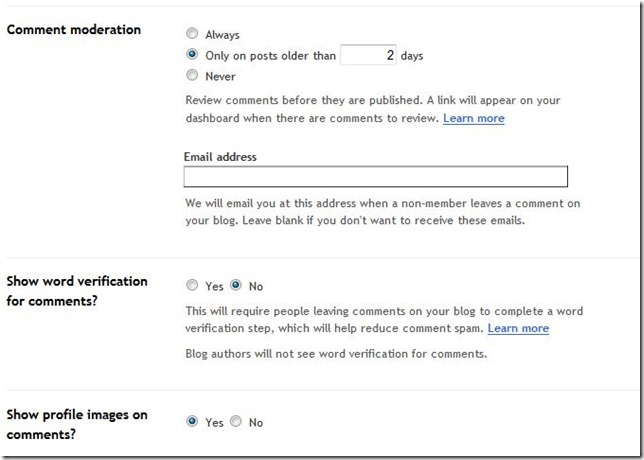
Task: Select No for word verification
Action: coord(236,286)
